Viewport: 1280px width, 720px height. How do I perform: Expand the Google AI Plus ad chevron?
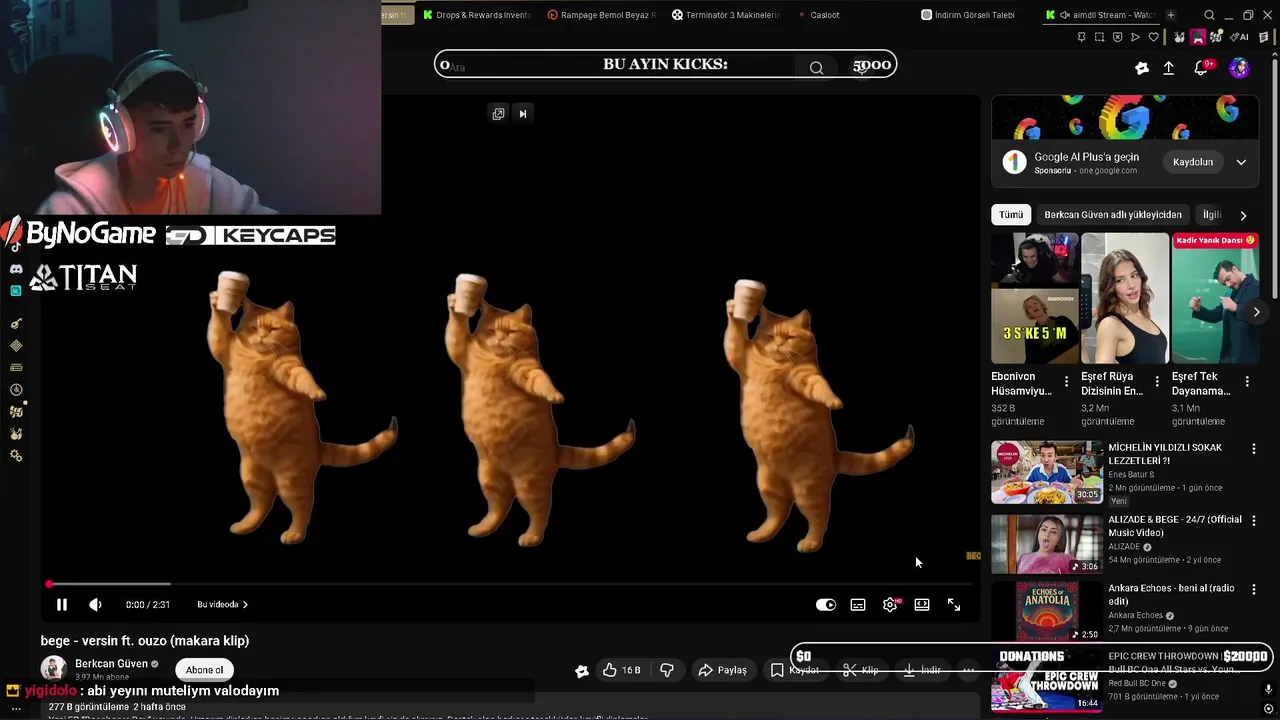pos(1241,162)
